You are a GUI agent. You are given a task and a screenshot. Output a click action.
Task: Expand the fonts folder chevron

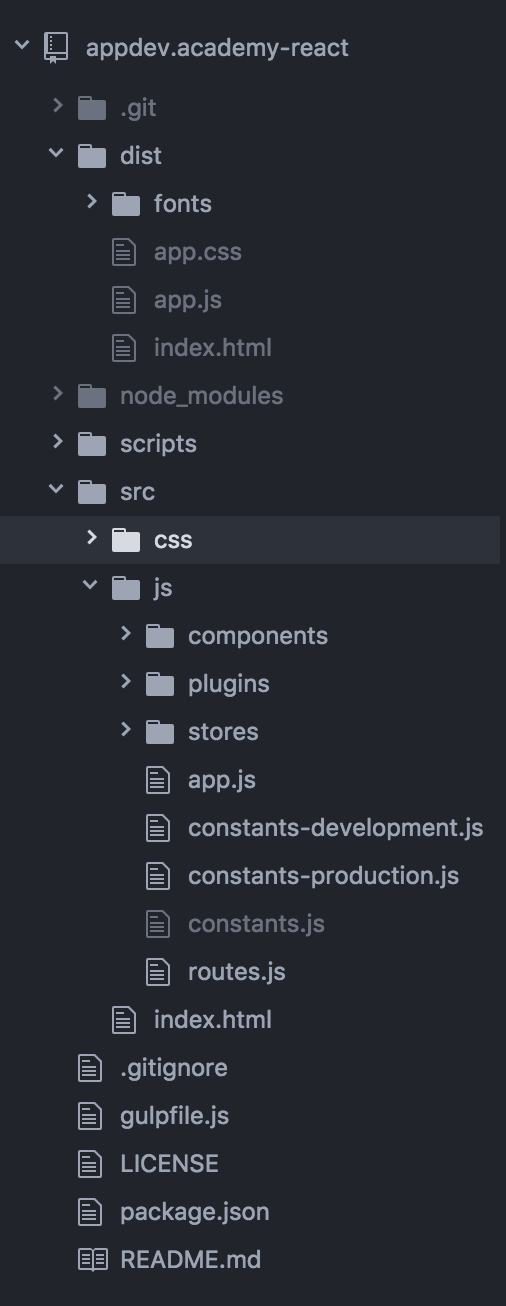point(92,202)
